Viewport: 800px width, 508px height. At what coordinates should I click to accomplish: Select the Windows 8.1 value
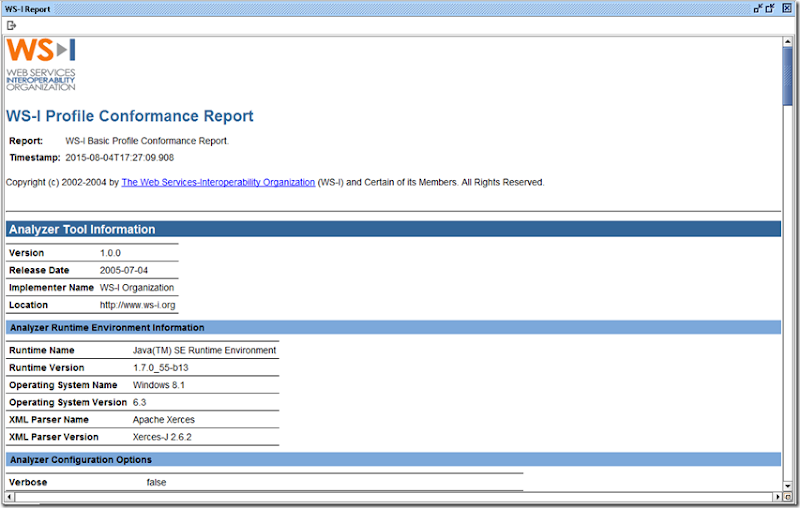pyautogui.click(x=159, y=385)
